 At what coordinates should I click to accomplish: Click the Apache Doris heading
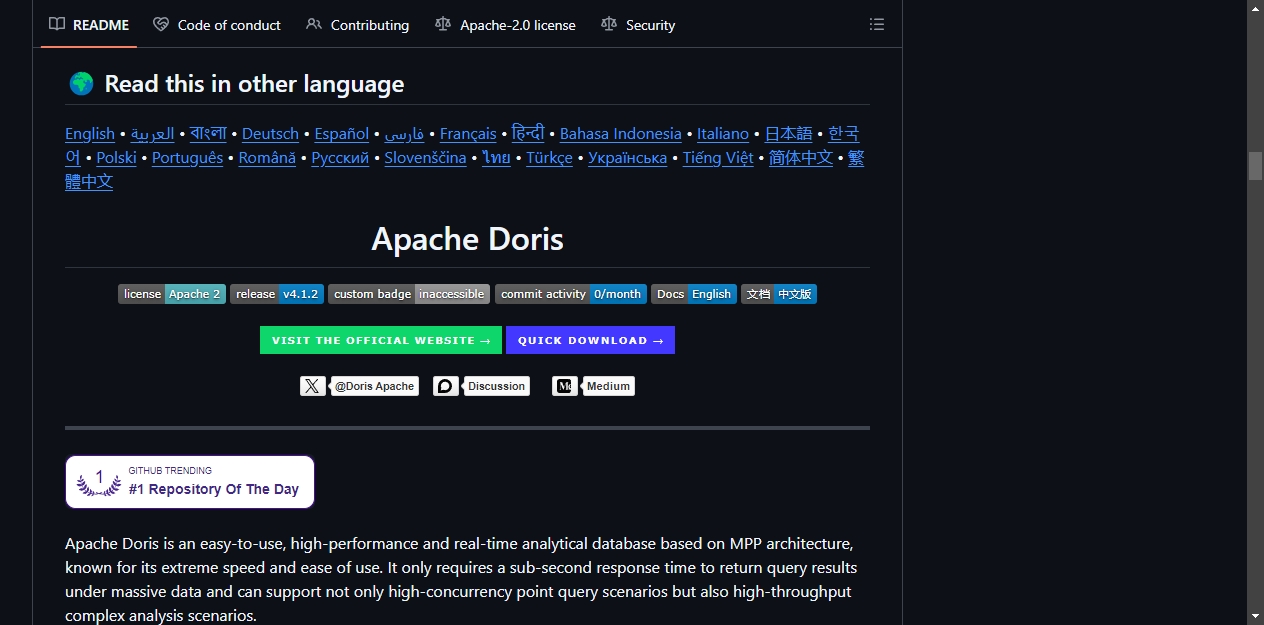467,239
